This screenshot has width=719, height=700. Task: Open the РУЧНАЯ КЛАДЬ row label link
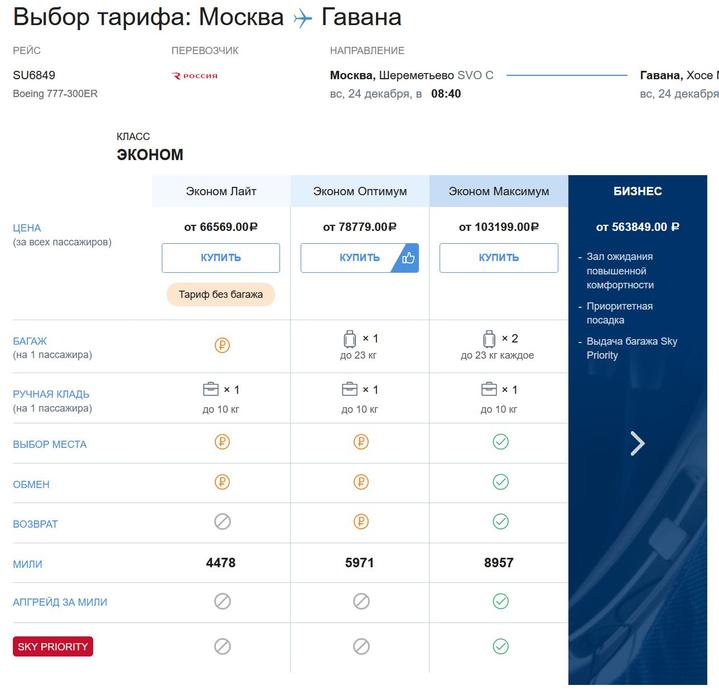(x=51, y=394)
